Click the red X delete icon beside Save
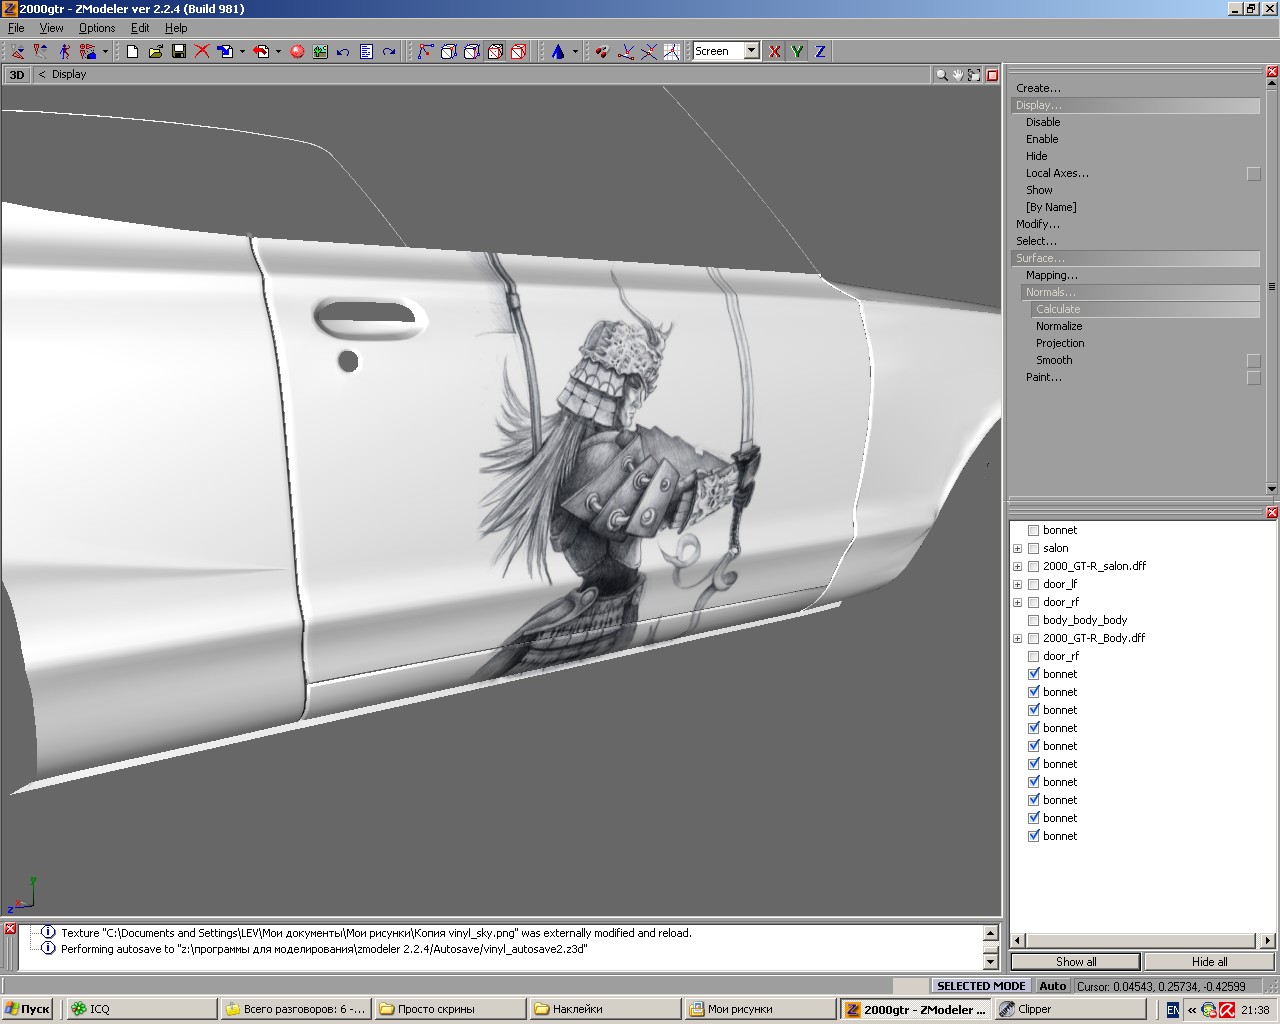The image size is (1280, 1024). (202, 51)
